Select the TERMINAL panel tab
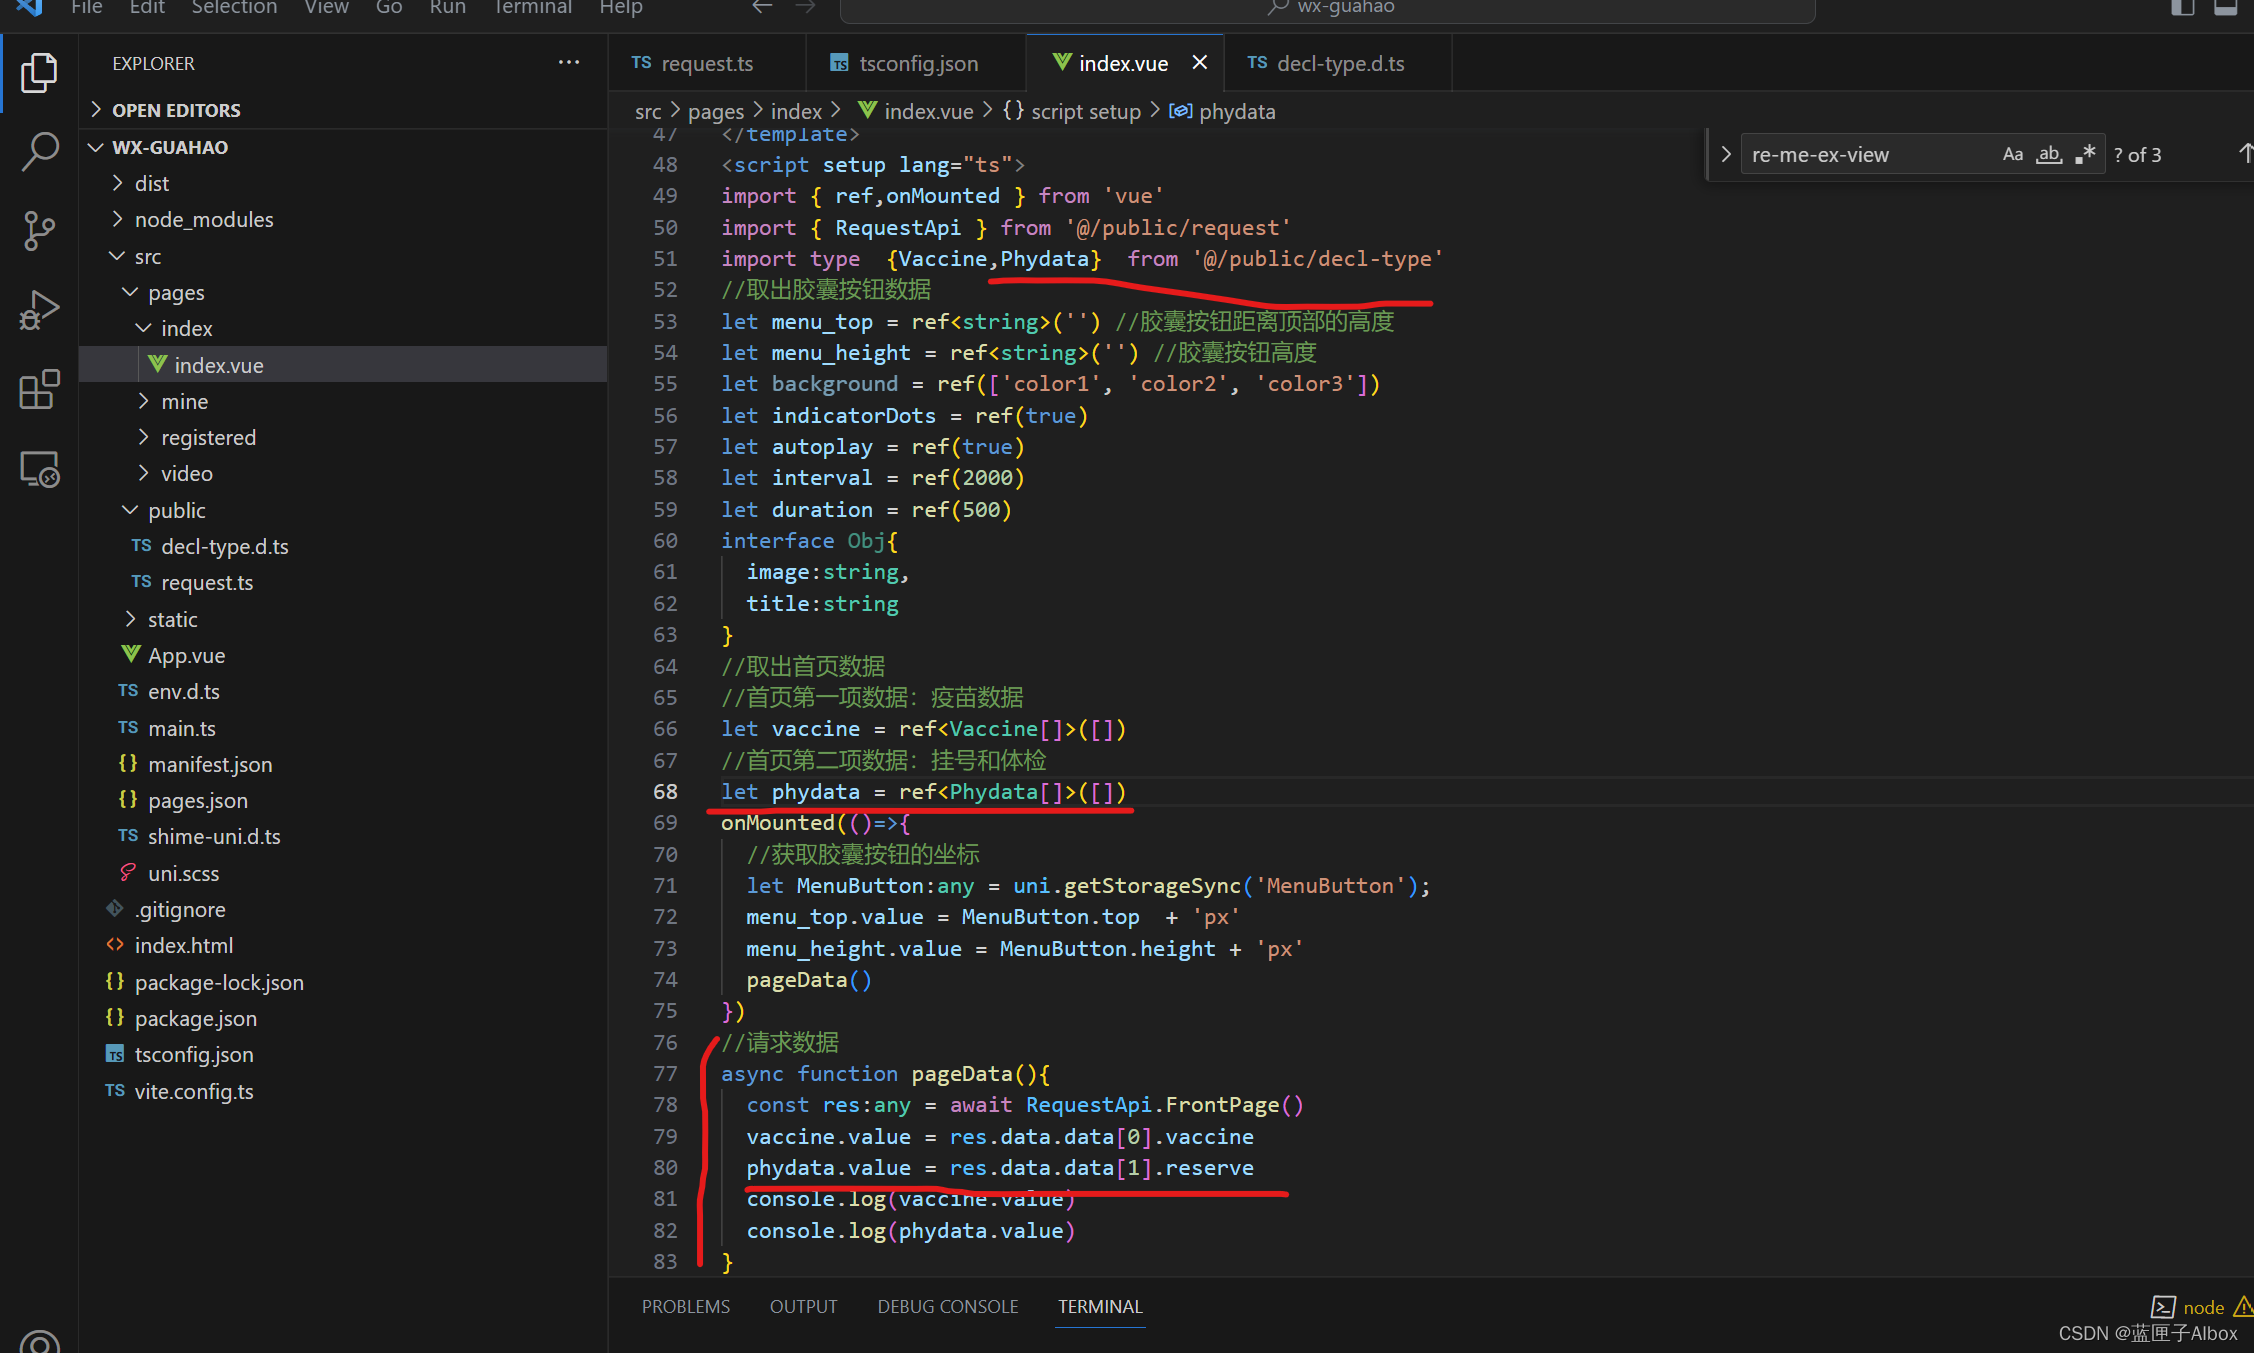The height and width of the screenshot is (1353, 2254). (1100, 1306)
